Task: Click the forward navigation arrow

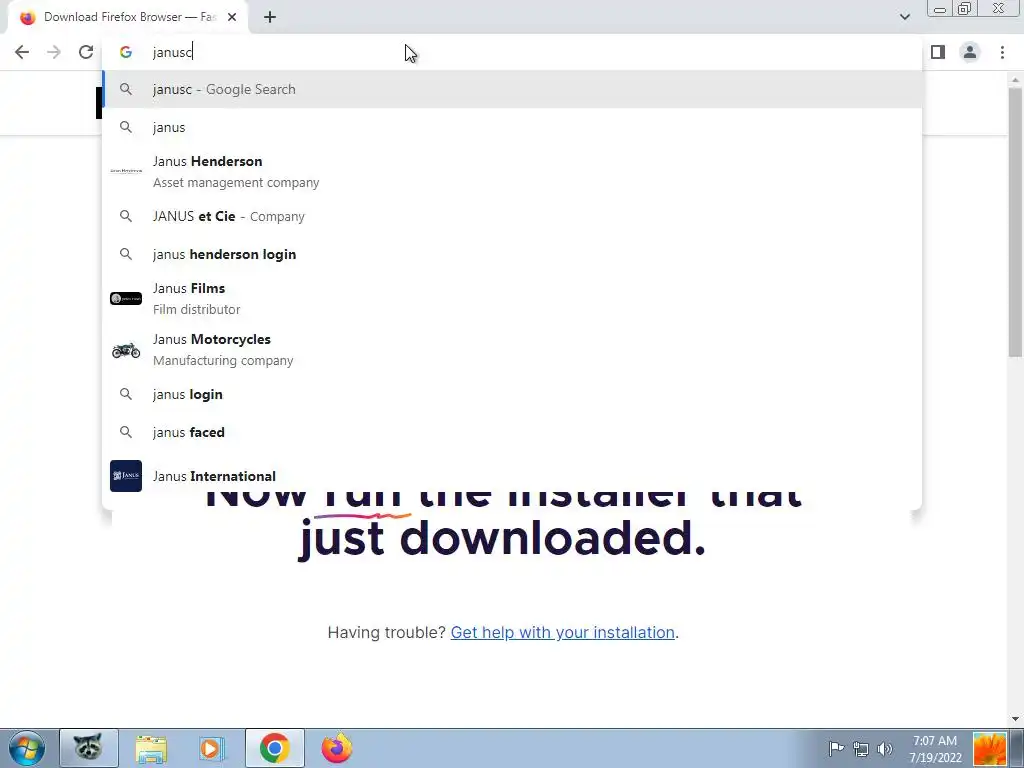Action: [x=54, y=52]
